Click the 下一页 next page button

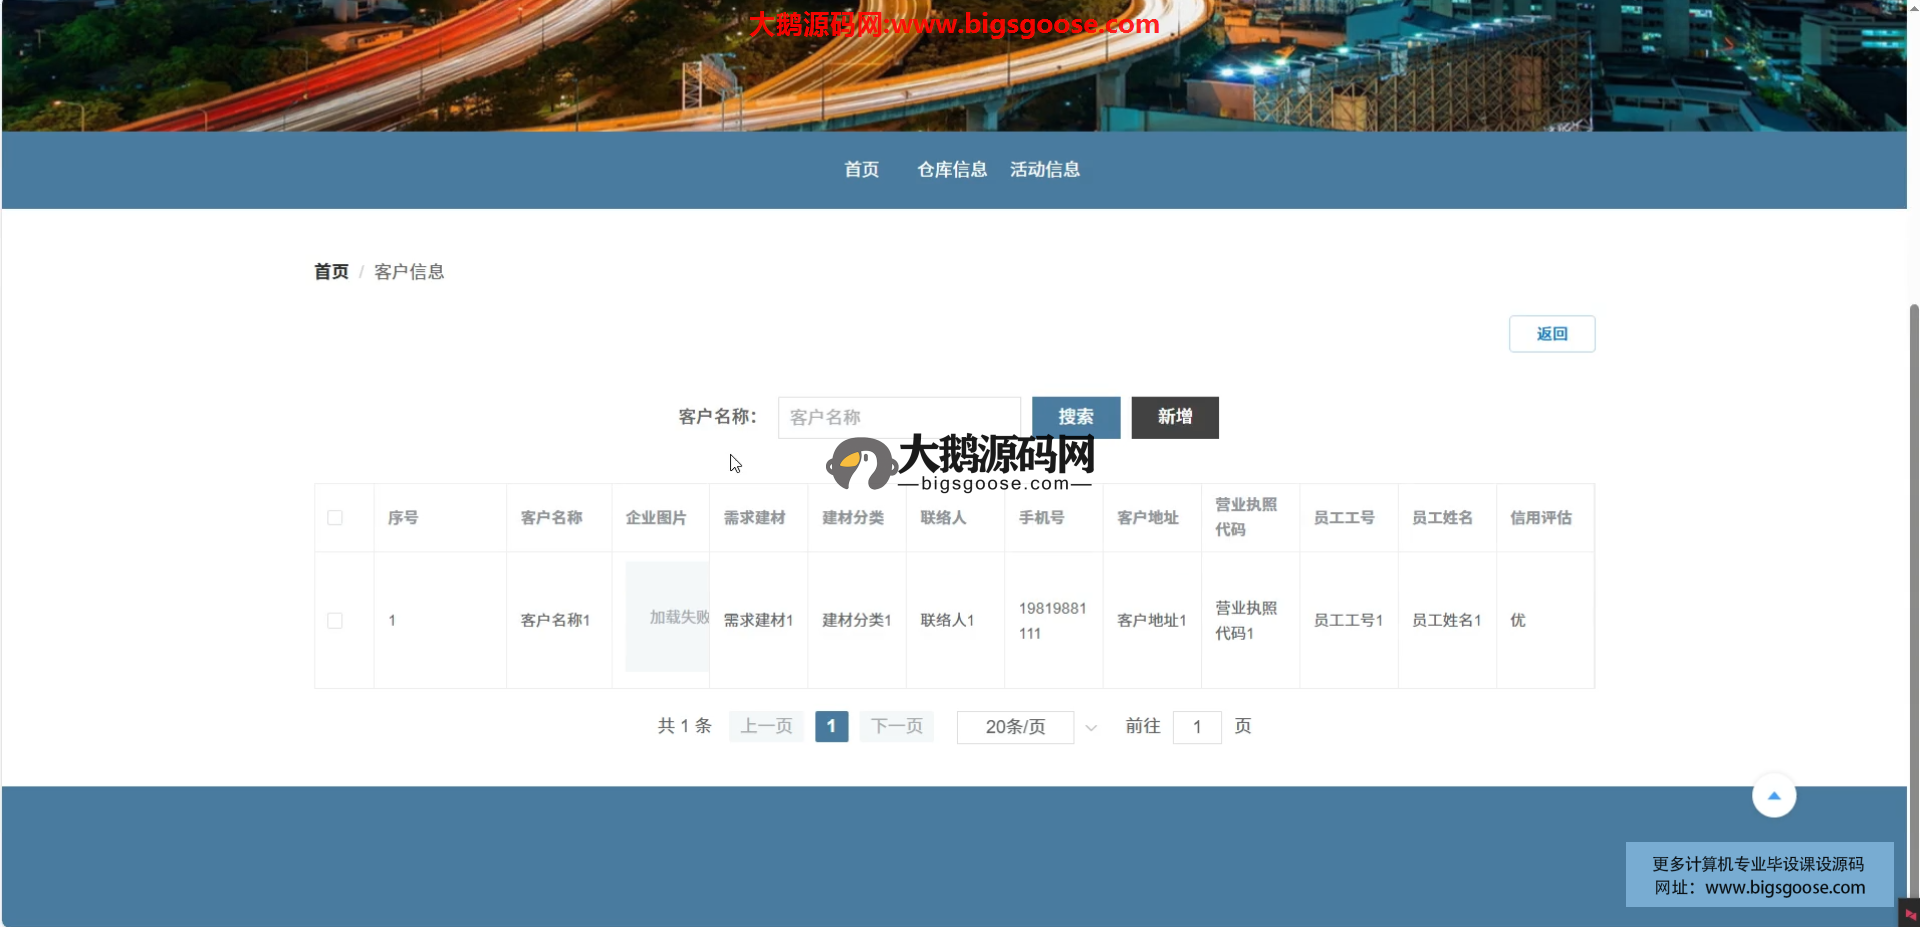tap(896, 727)
